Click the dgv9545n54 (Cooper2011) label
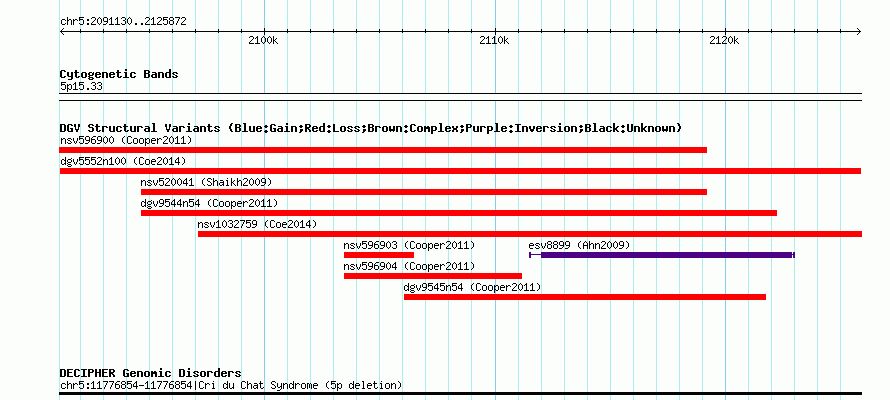Image resolution: width=890 pixels, height=400 pixels. (x=472, y=288)
